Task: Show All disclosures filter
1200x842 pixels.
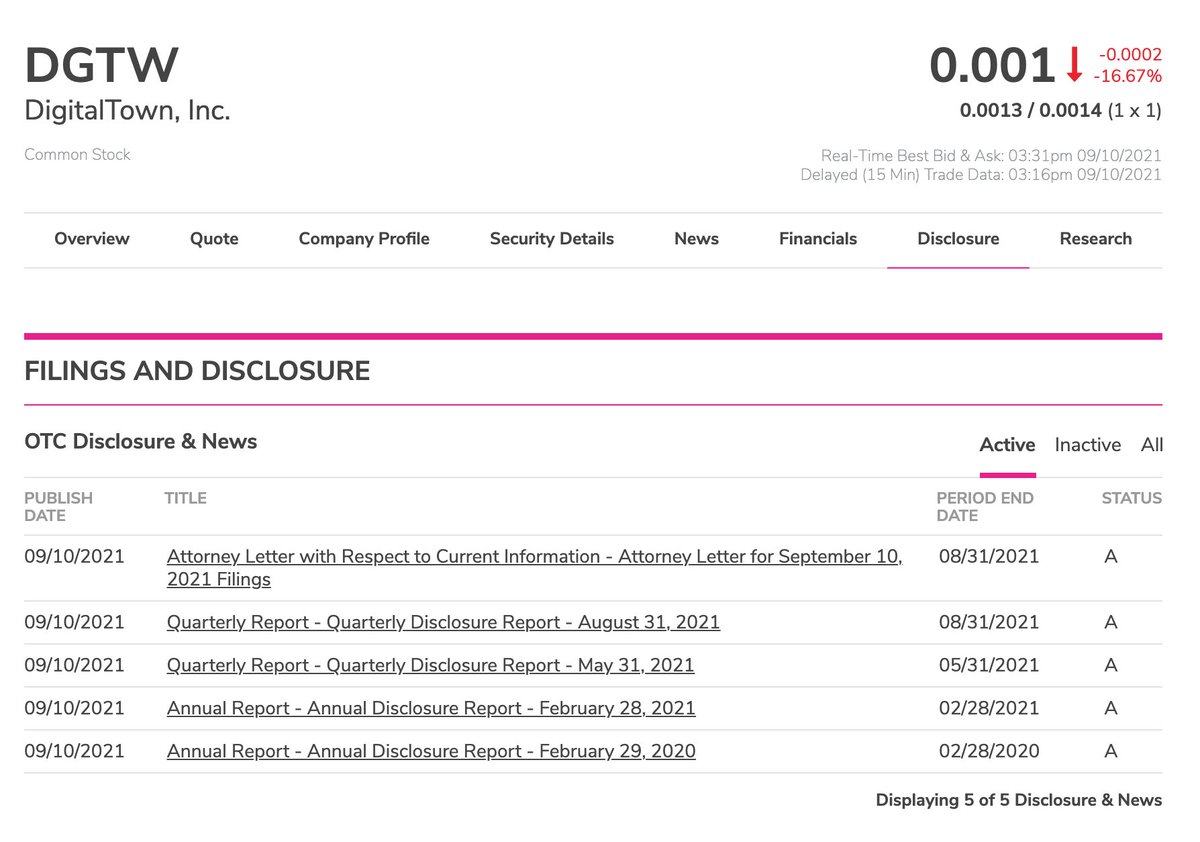Action: click(1152, 445)
